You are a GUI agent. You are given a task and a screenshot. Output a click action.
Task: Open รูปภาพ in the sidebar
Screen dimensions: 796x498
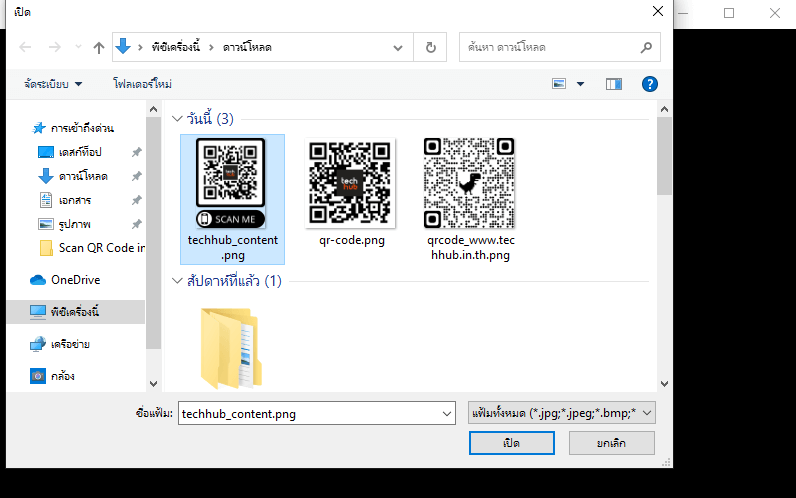point(74,224)
